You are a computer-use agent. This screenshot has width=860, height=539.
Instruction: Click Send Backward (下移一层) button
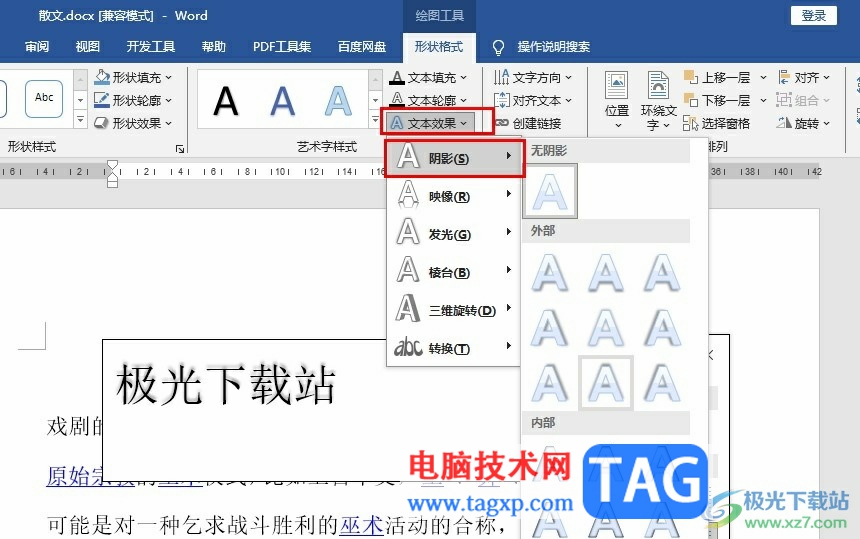point(717,100)
